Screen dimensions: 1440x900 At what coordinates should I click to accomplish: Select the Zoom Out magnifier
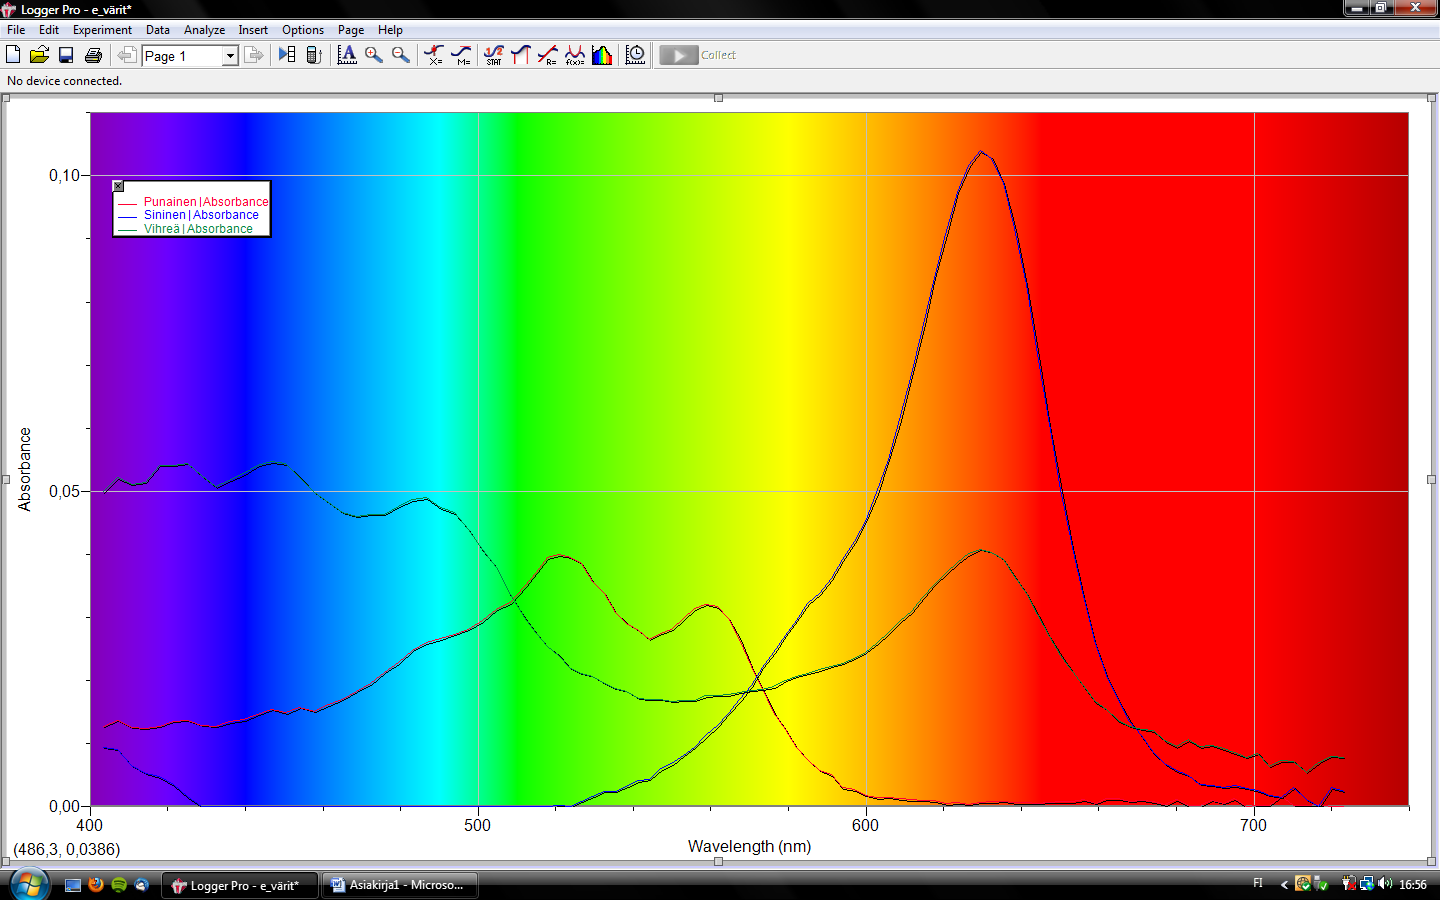pos(401,55)
